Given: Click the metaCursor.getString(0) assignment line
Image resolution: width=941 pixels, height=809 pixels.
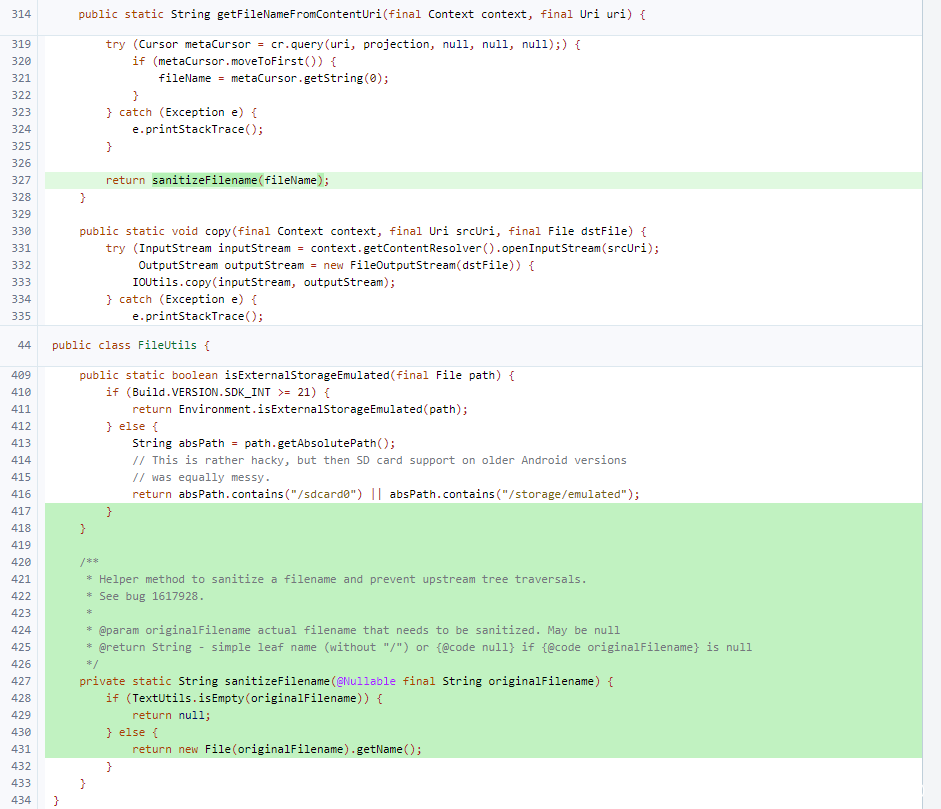Looking at the screenshot, I should 273,78.
